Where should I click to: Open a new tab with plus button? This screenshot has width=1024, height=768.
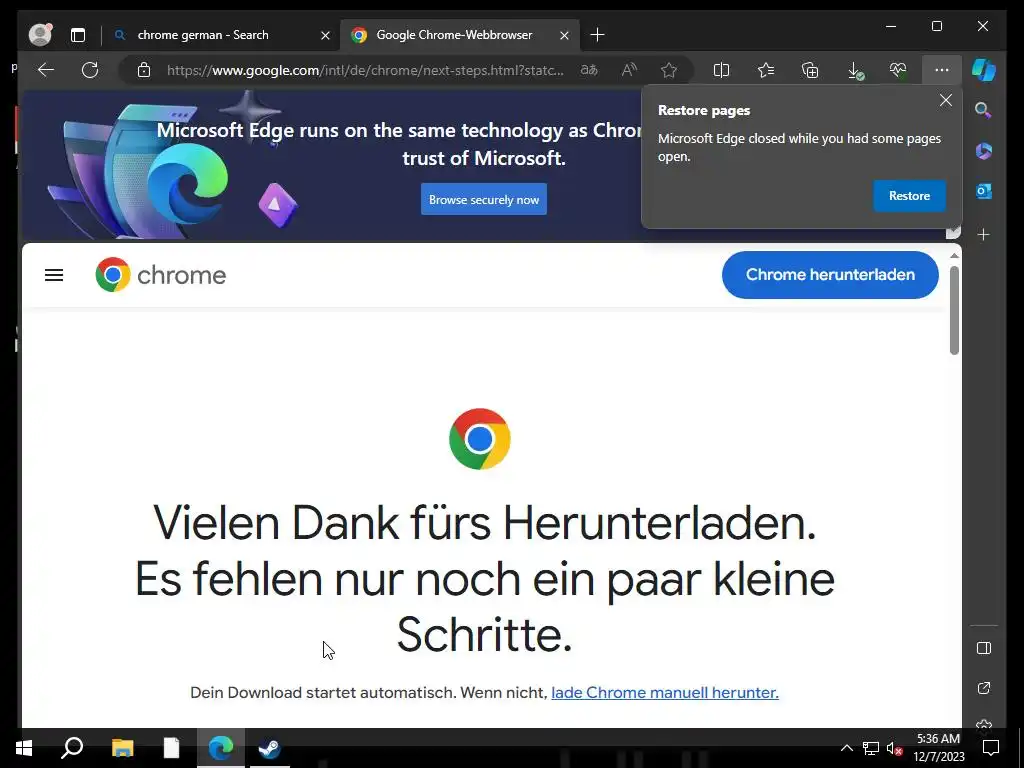coord(597,35)
